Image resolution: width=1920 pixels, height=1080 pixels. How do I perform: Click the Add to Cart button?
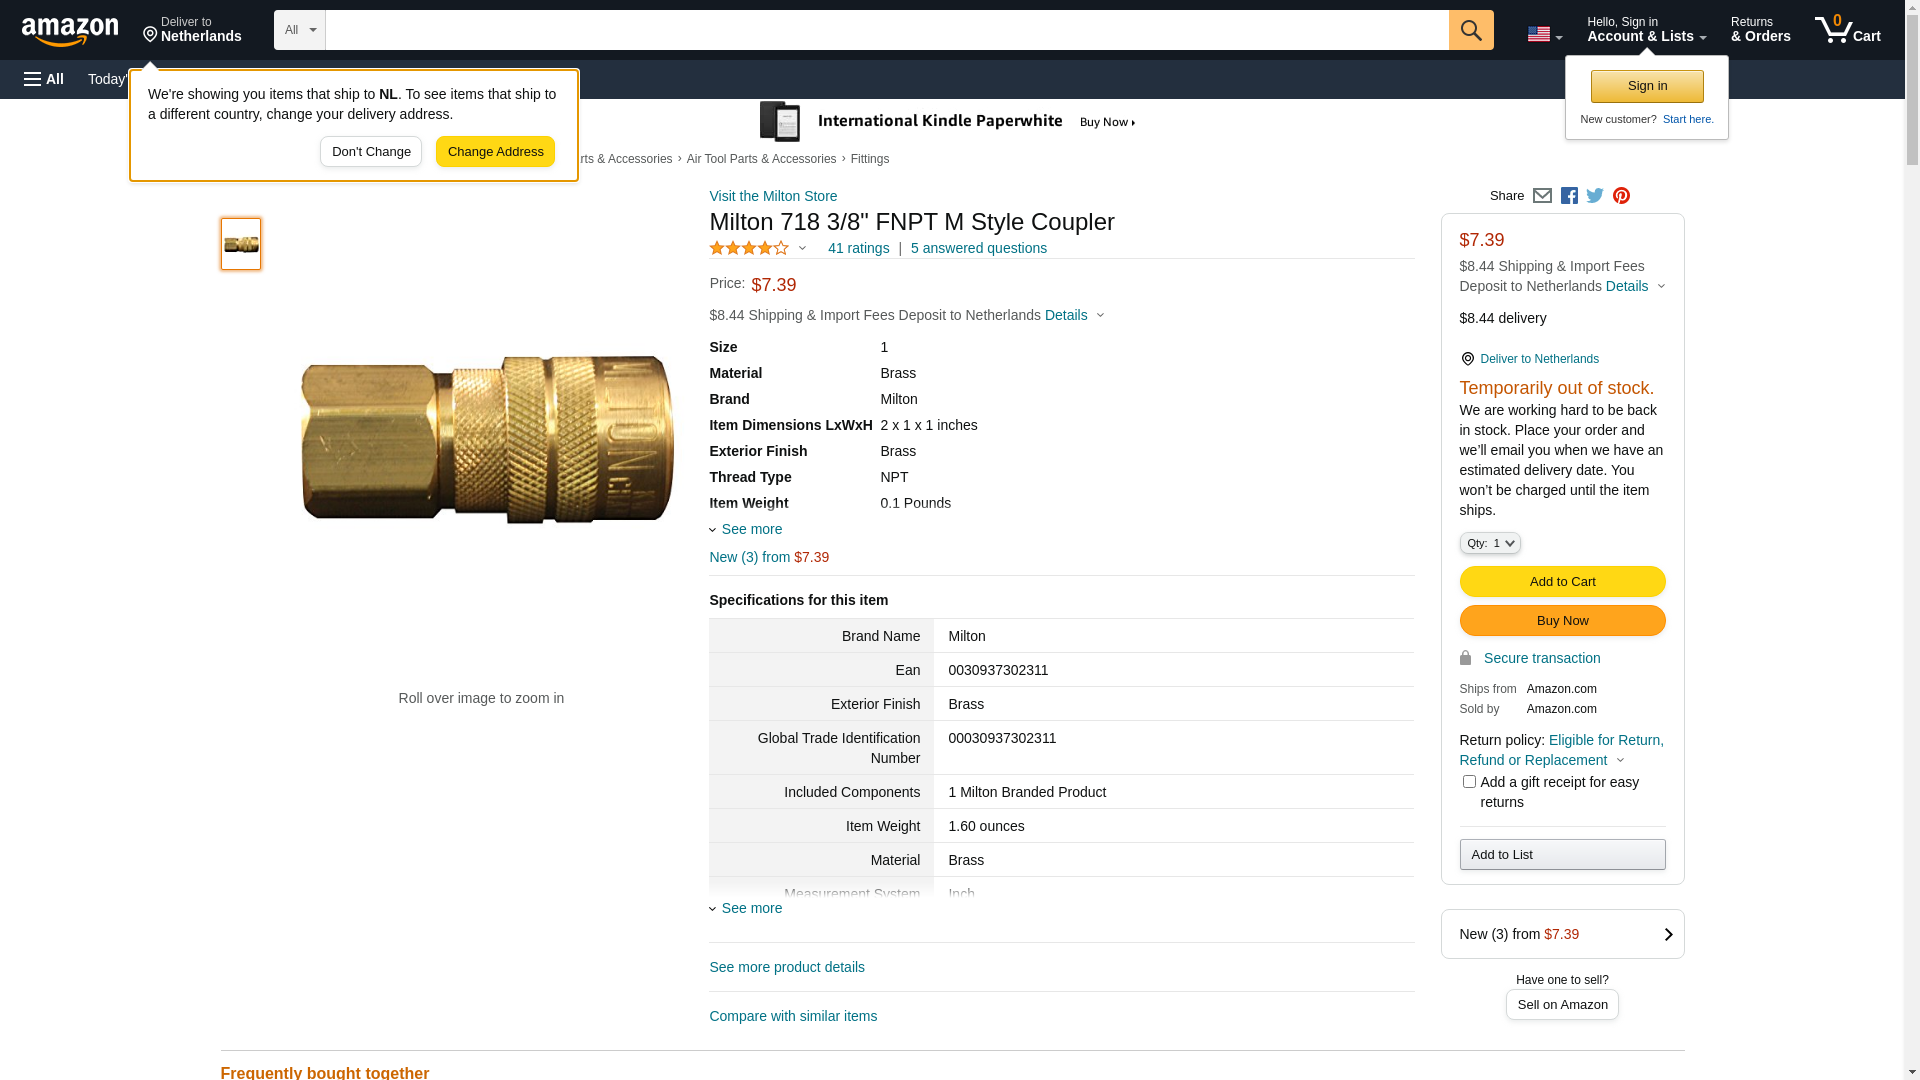tap(1561, 582)
